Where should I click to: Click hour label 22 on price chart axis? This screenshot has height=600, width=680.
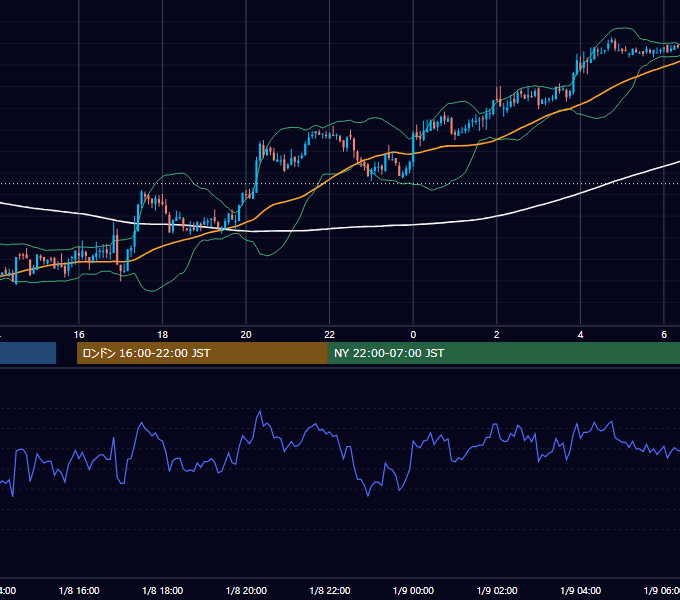(x=330, y=335)
